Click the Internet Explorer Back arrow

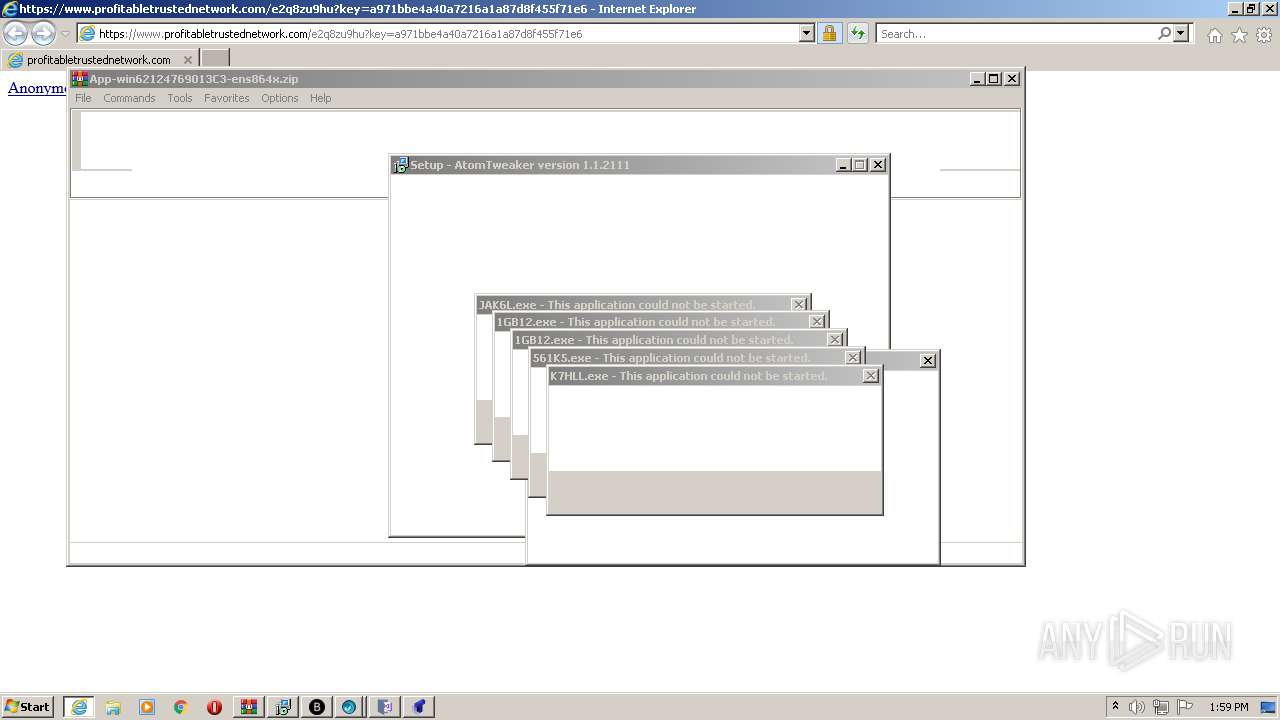16,34
